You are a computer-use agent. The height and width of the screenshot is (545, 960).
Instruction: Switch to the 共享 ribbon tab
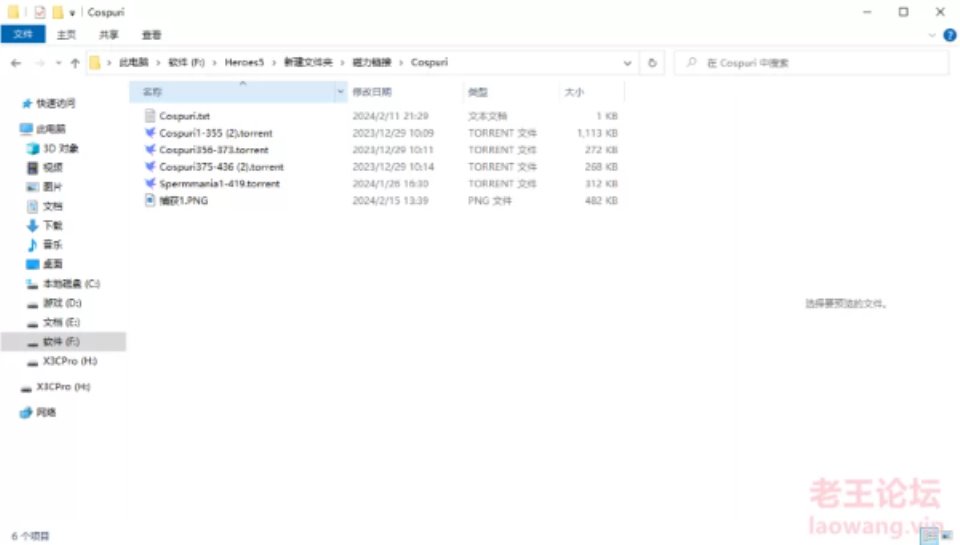pos(109,35)
